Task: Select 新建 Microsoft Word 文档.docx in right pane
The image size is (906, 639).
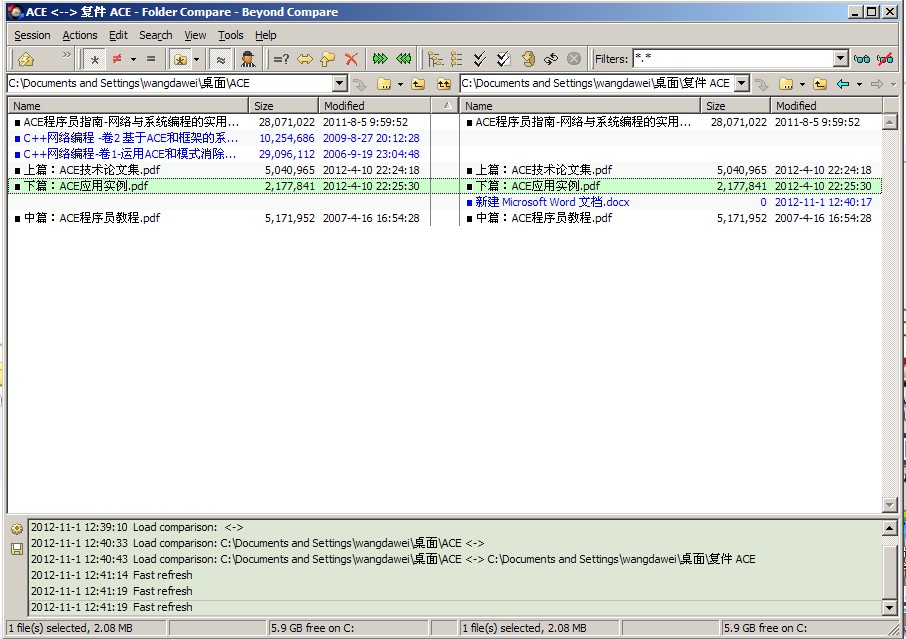Action: pyautogui.click(x=552, y=202)
